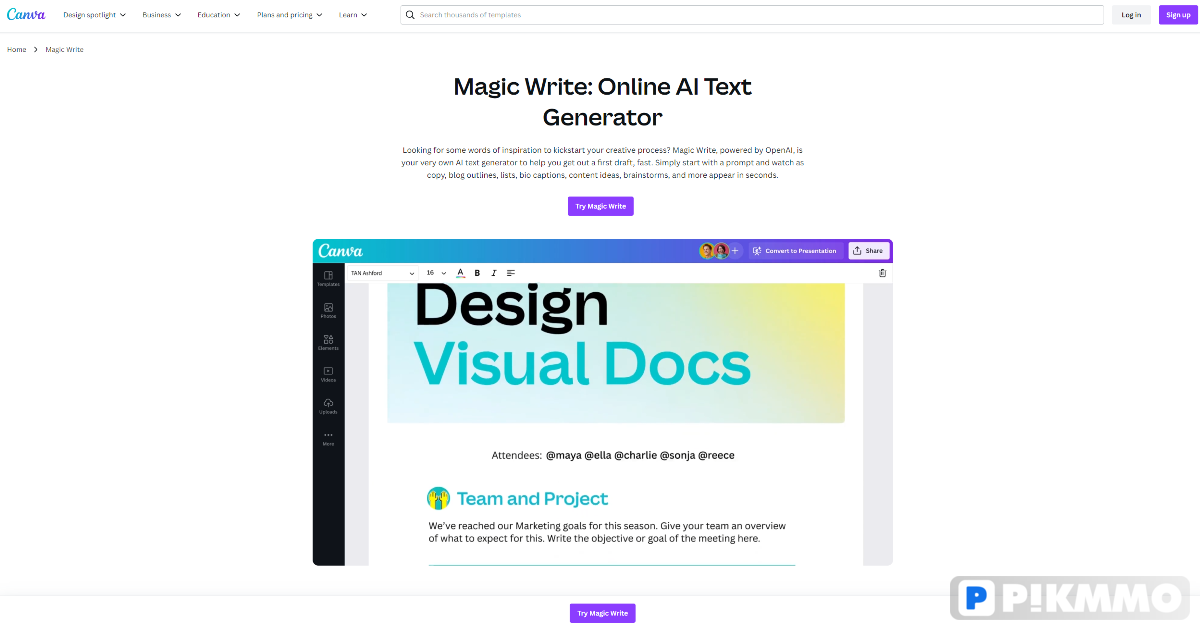
Task: Click Magic Write breadcrumb link
Action: (x=64, y=49)
